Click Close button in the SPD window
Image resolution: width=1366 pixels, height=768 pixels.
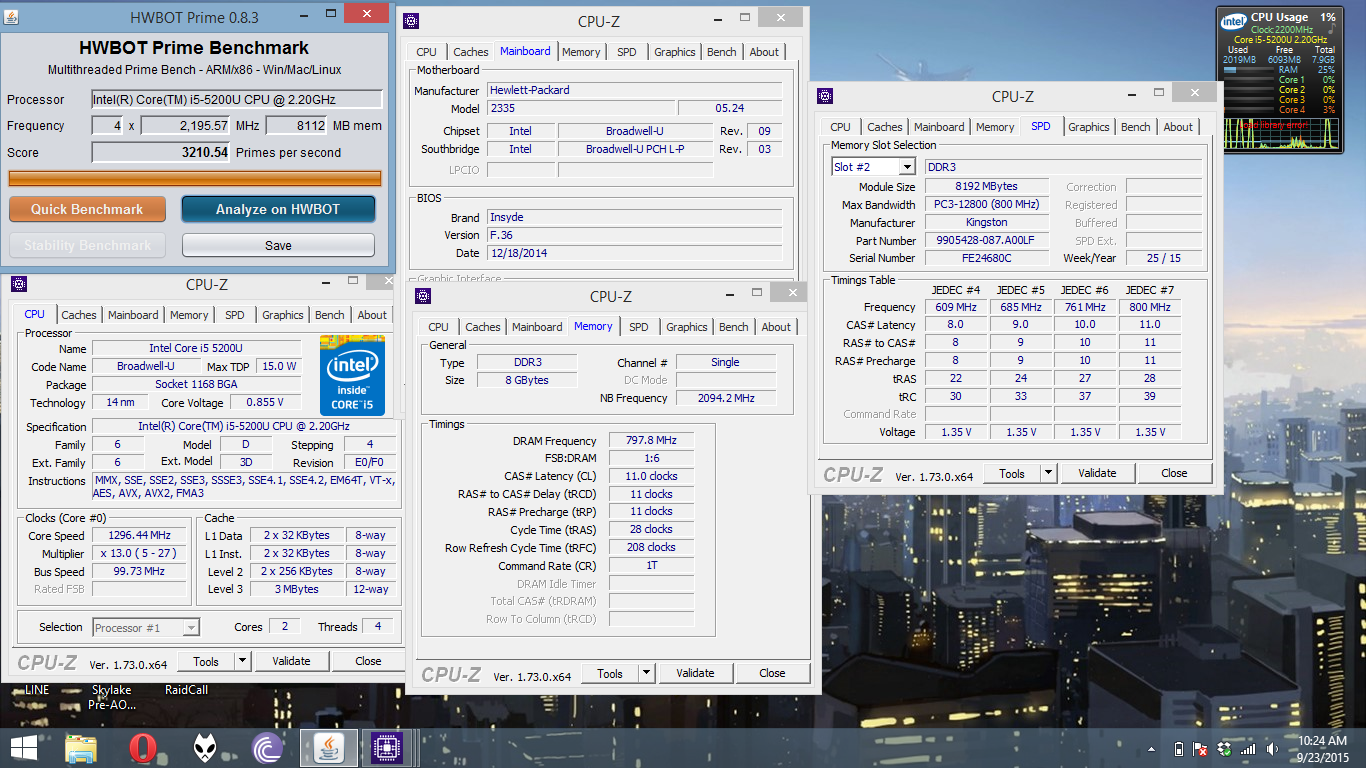1174,473
